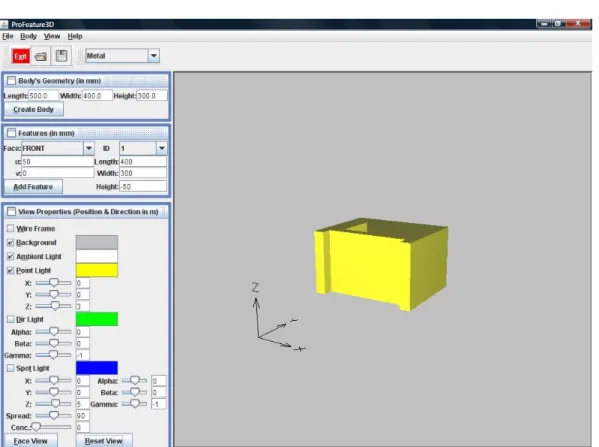
Task: Click the Point Light X slider
Action: [x=53, y=283]
